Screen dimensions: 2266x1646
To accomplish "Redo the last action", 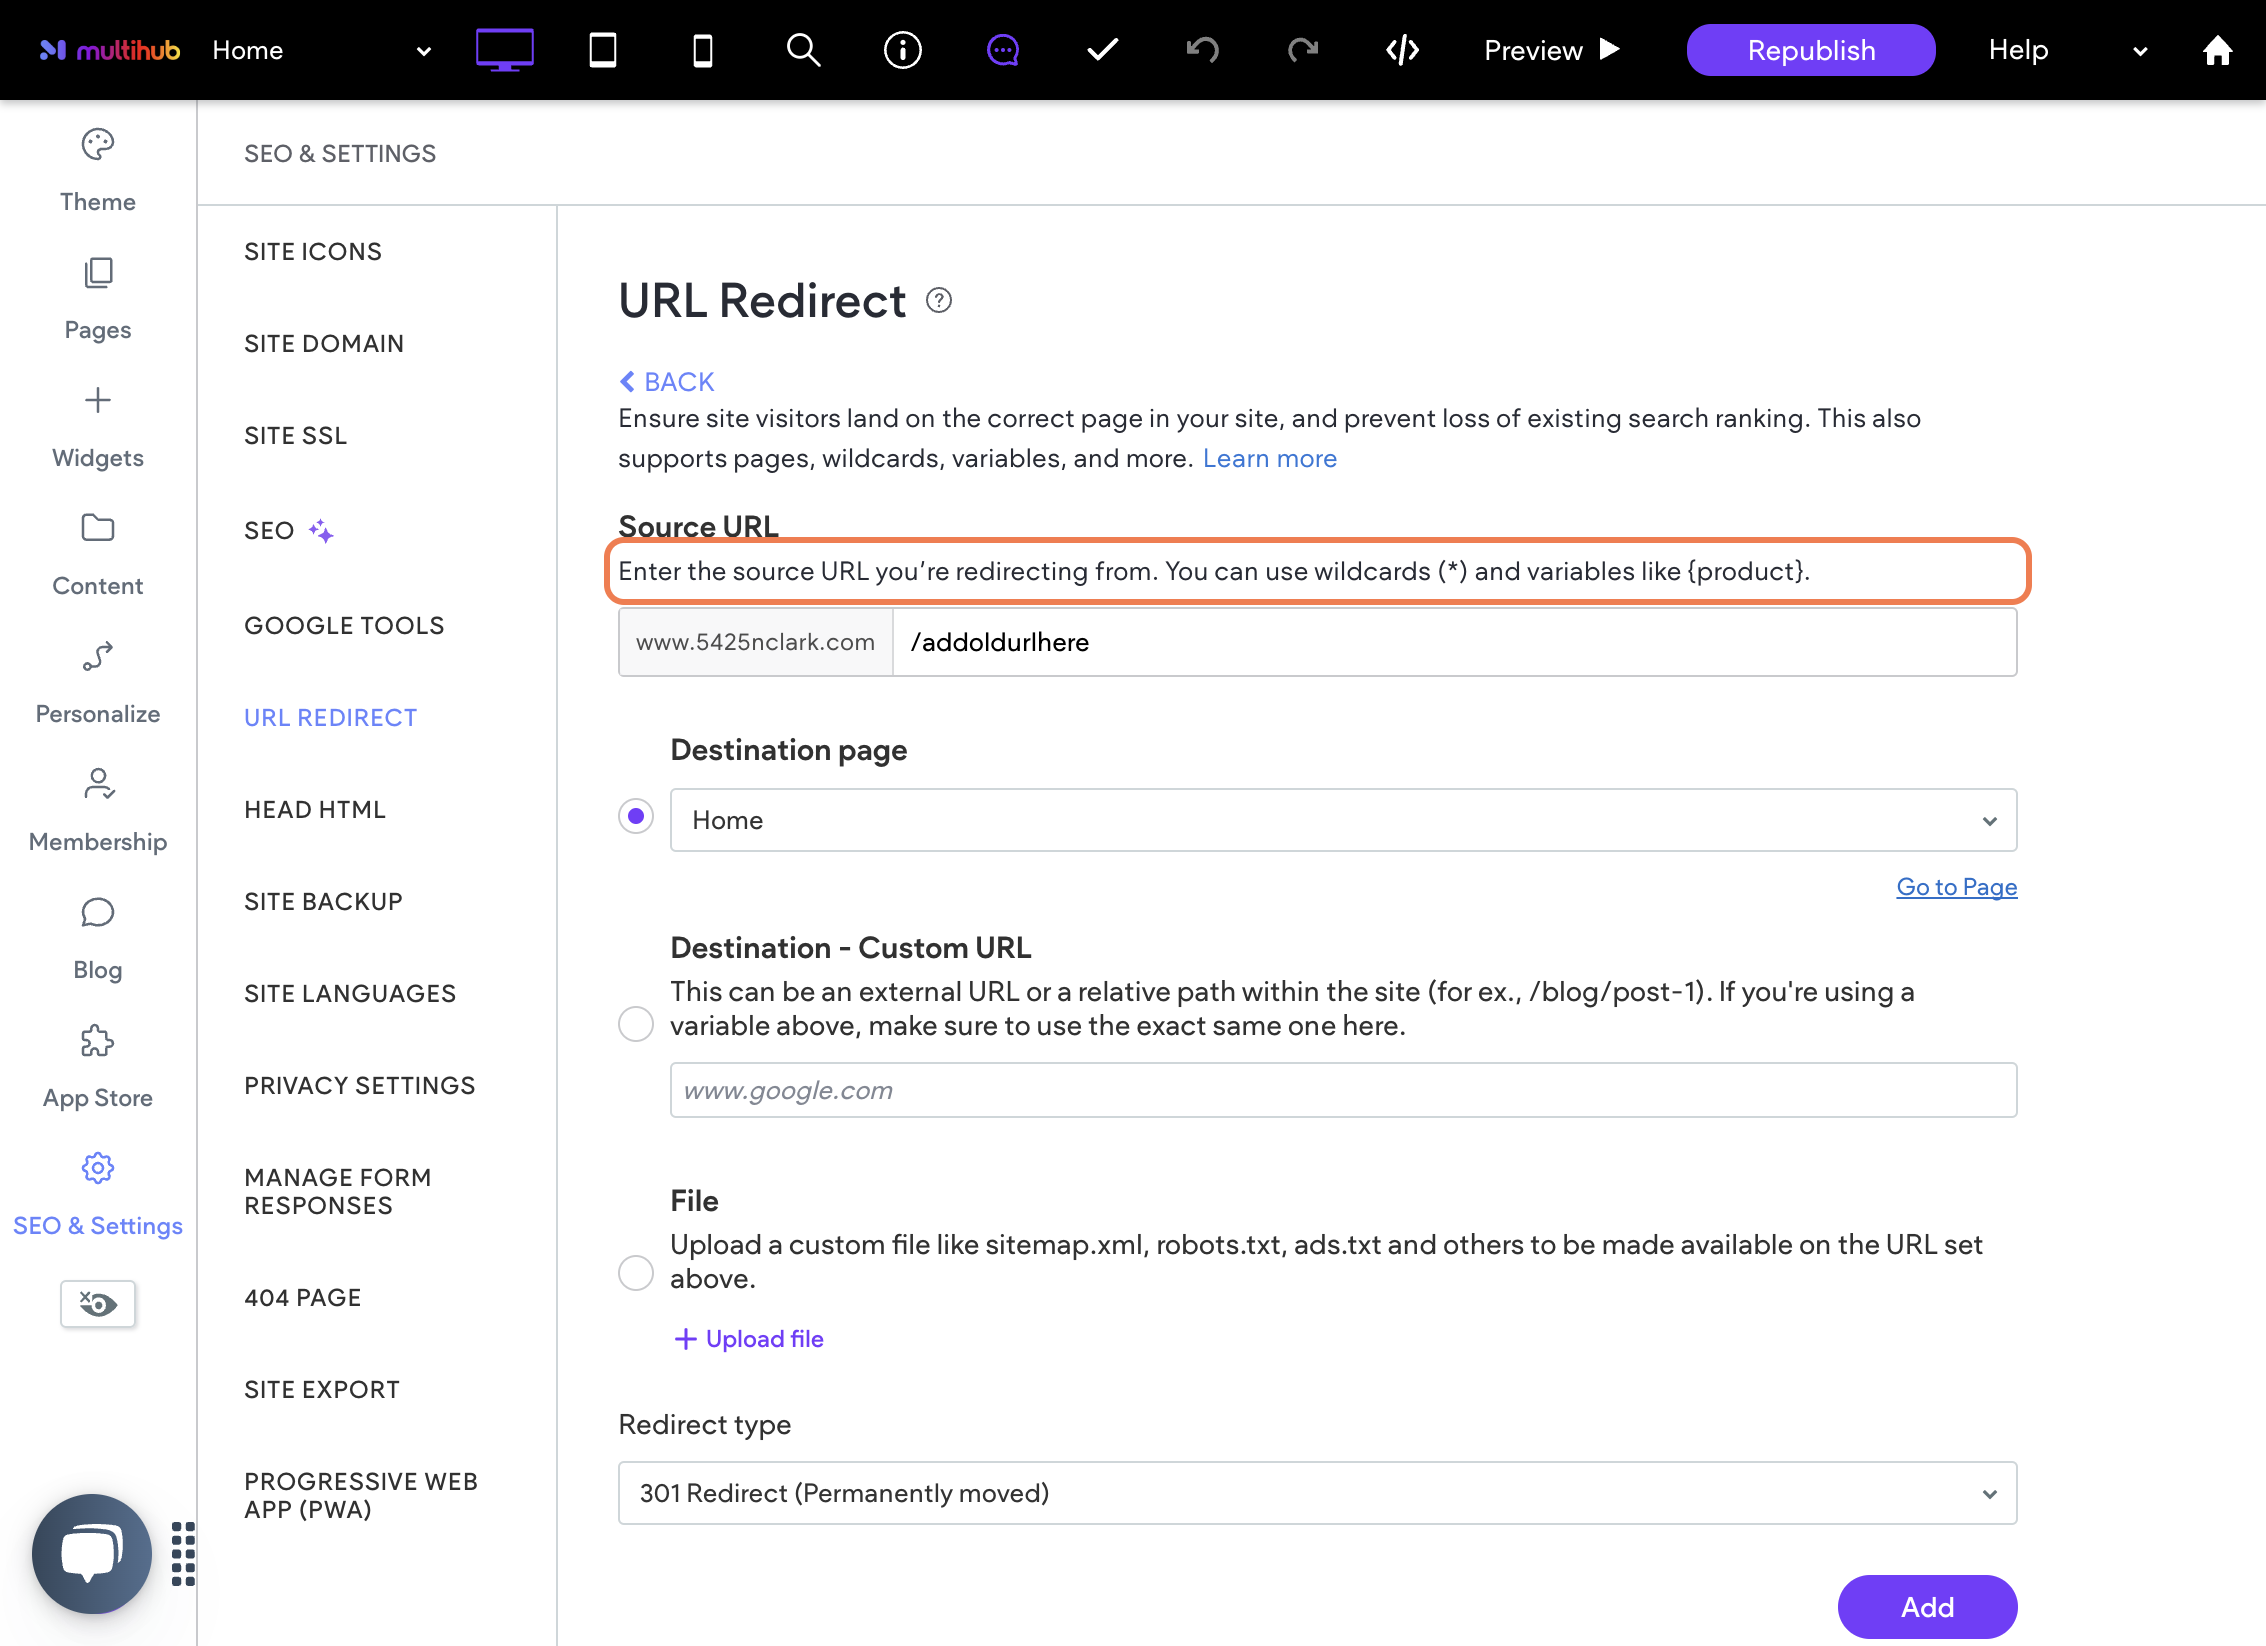I will click(1303, 50).
